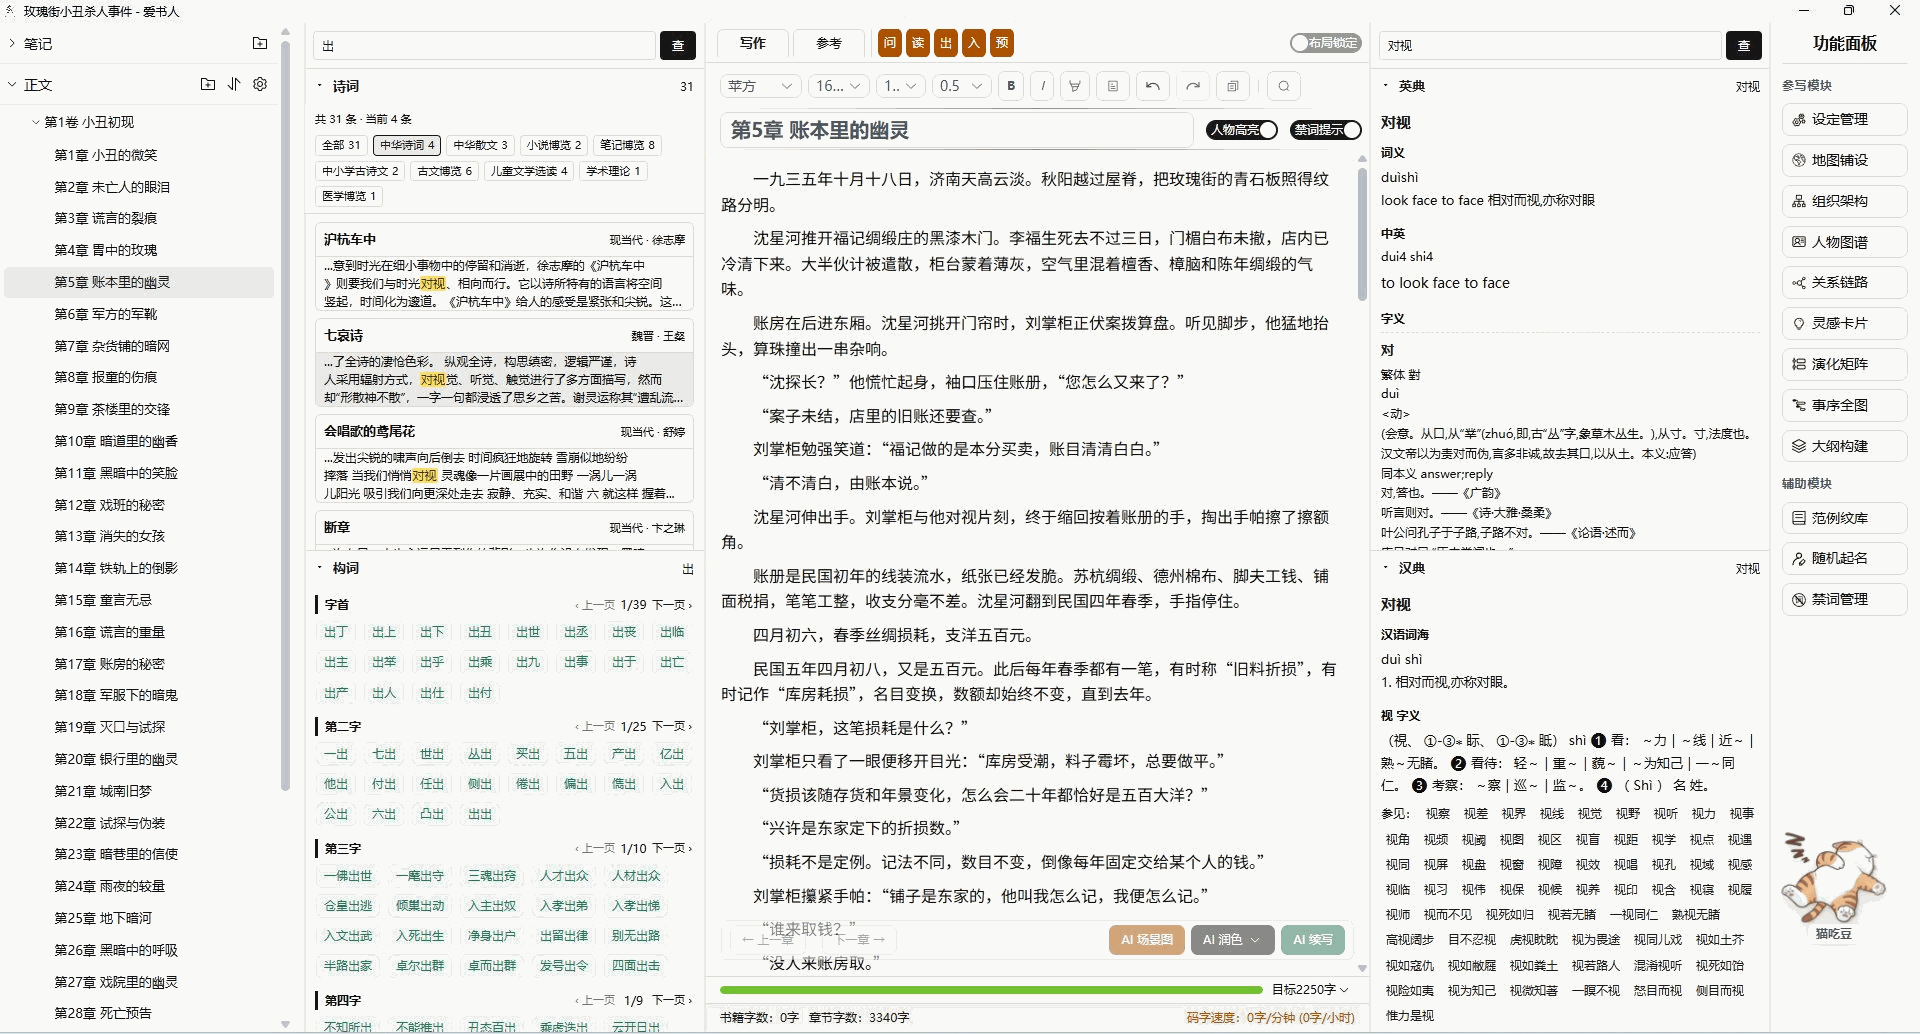The width and height of the screenshot is (1920, 1034).
Task: Select the 中华诗词 4 filter chip
Action: tap(407, 145)
